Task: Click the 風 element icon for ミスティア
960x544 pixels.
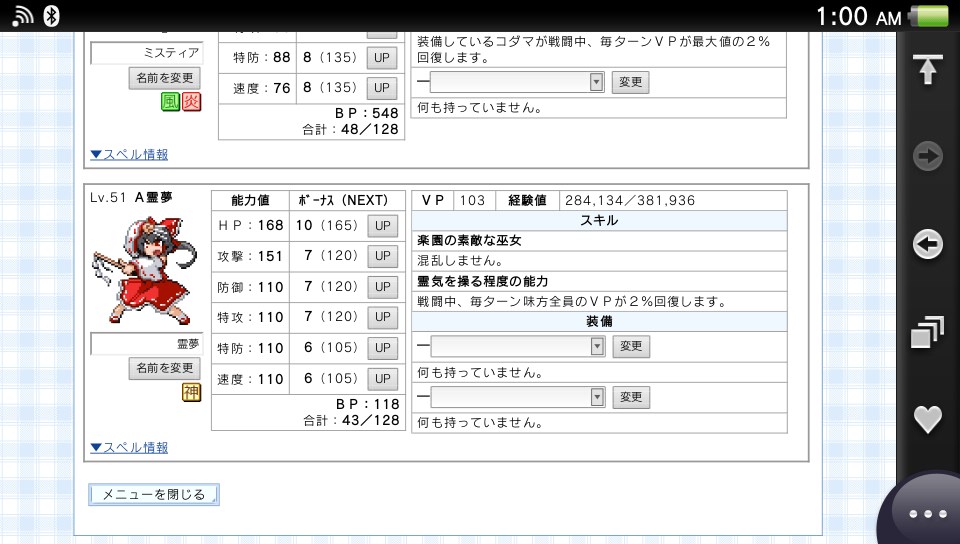Action: point(171,102)
